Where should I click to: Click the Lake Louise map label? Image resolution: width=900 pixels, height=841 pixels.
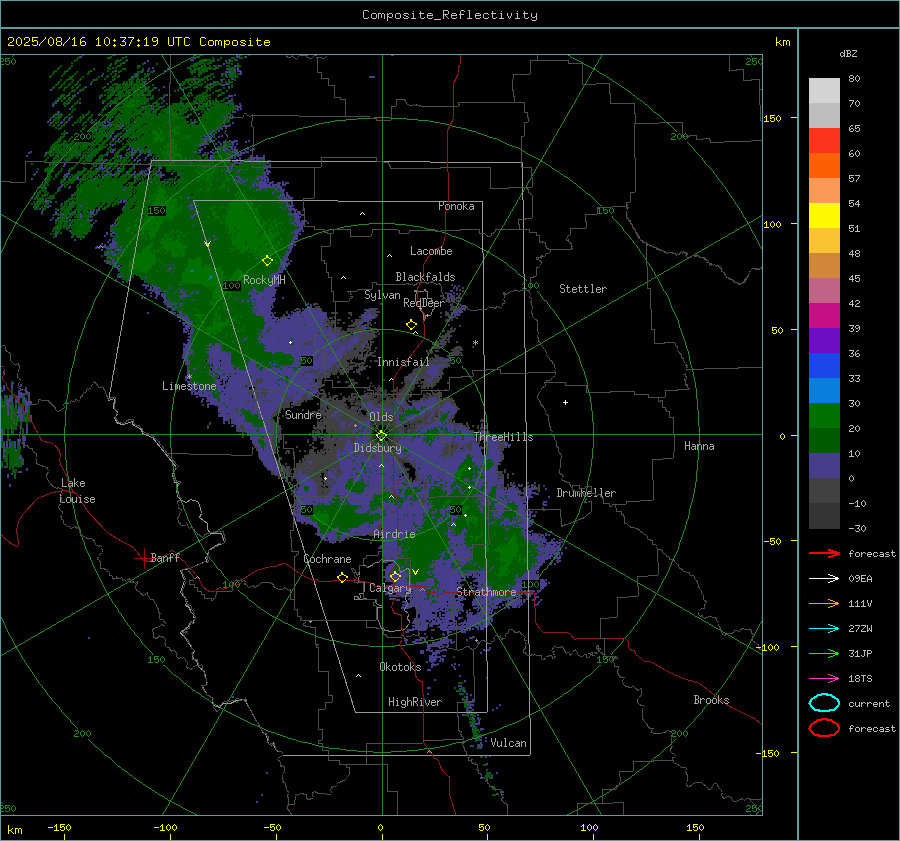(77, 491)
